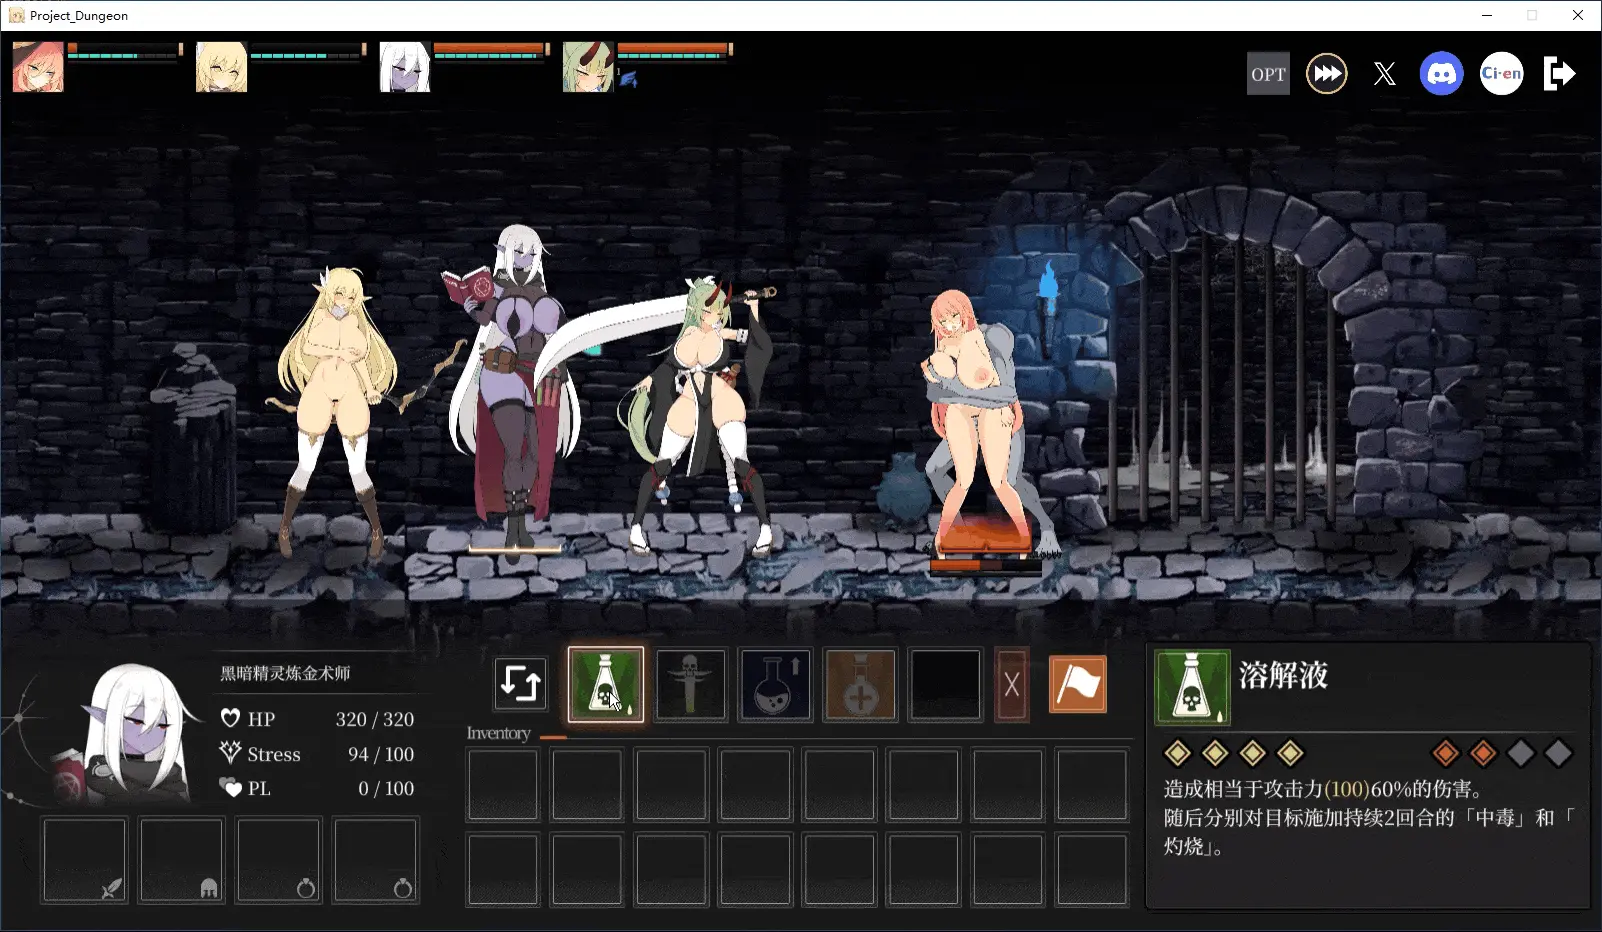
Task: Toggle the fast-forward speed icon
Action: pos(1327,74)
